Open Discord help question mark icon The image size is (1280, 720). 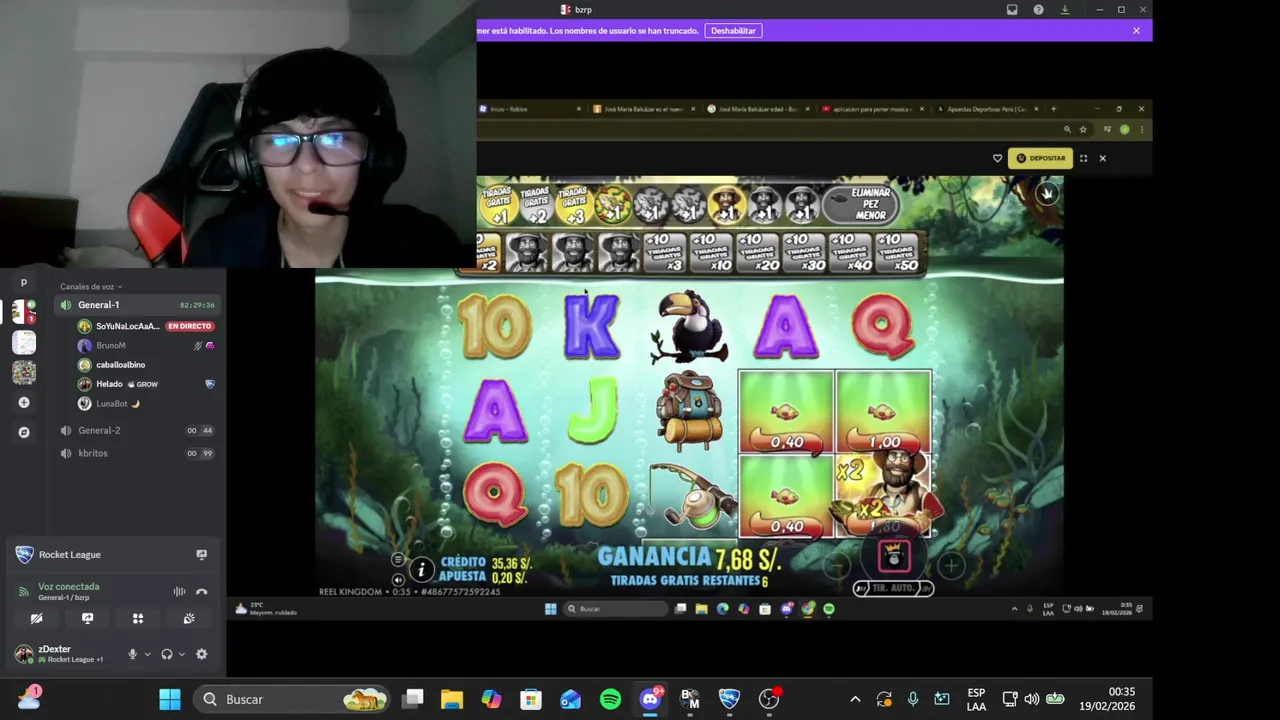point(1038,10)
